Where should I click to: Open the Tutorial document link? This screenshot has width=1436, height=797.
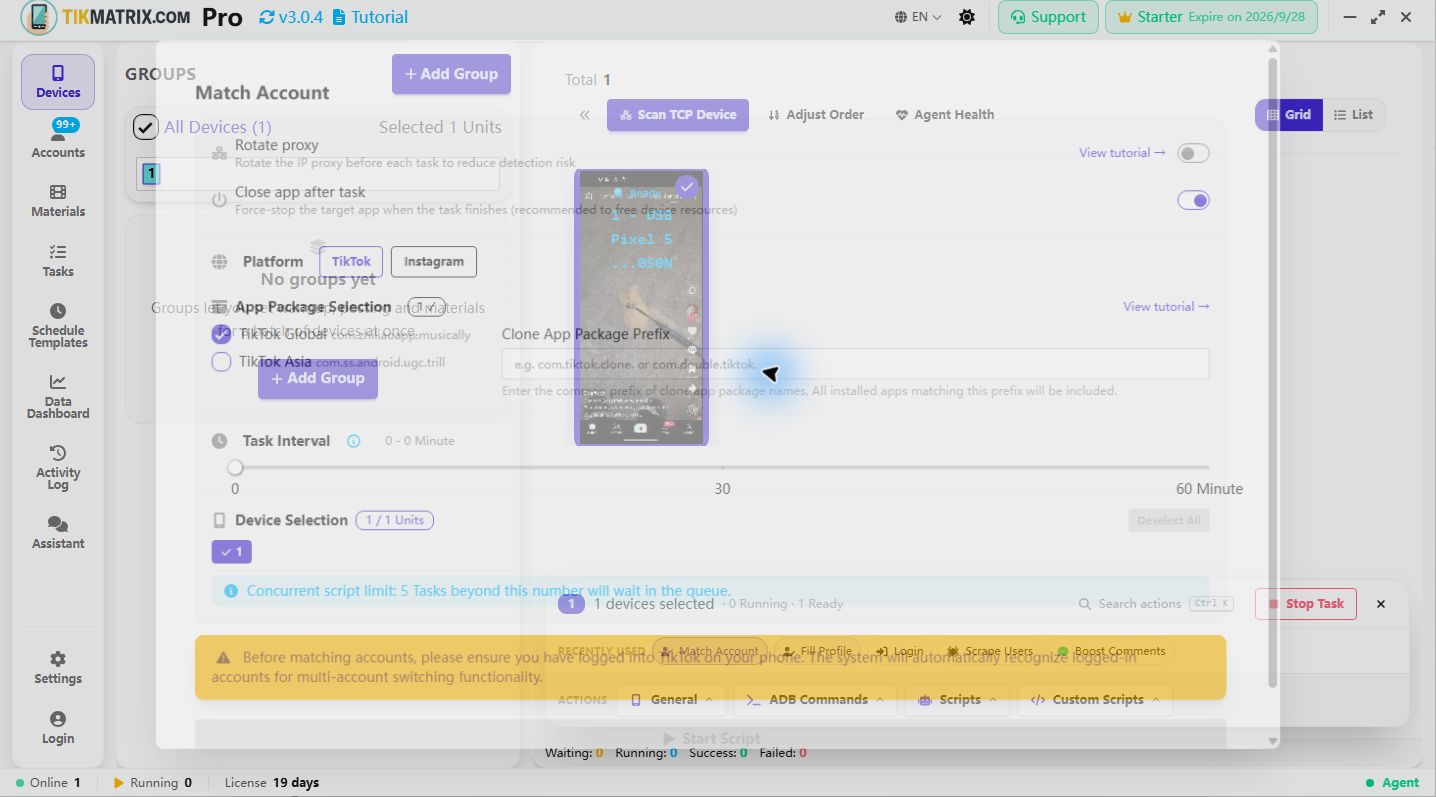point(370,17)
